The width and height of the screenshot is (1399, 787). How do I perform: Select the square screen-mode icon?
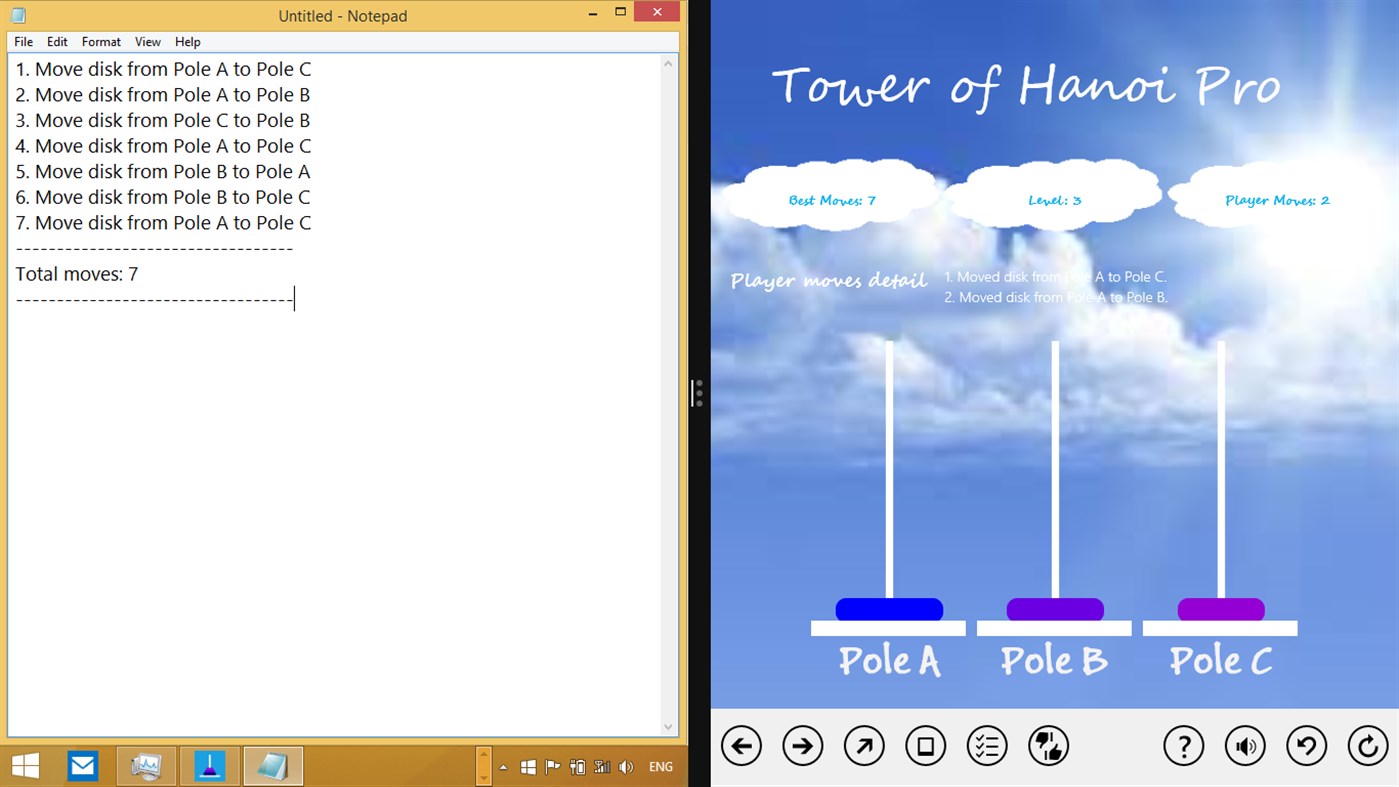pyautogui.click(x=925, y=745)
